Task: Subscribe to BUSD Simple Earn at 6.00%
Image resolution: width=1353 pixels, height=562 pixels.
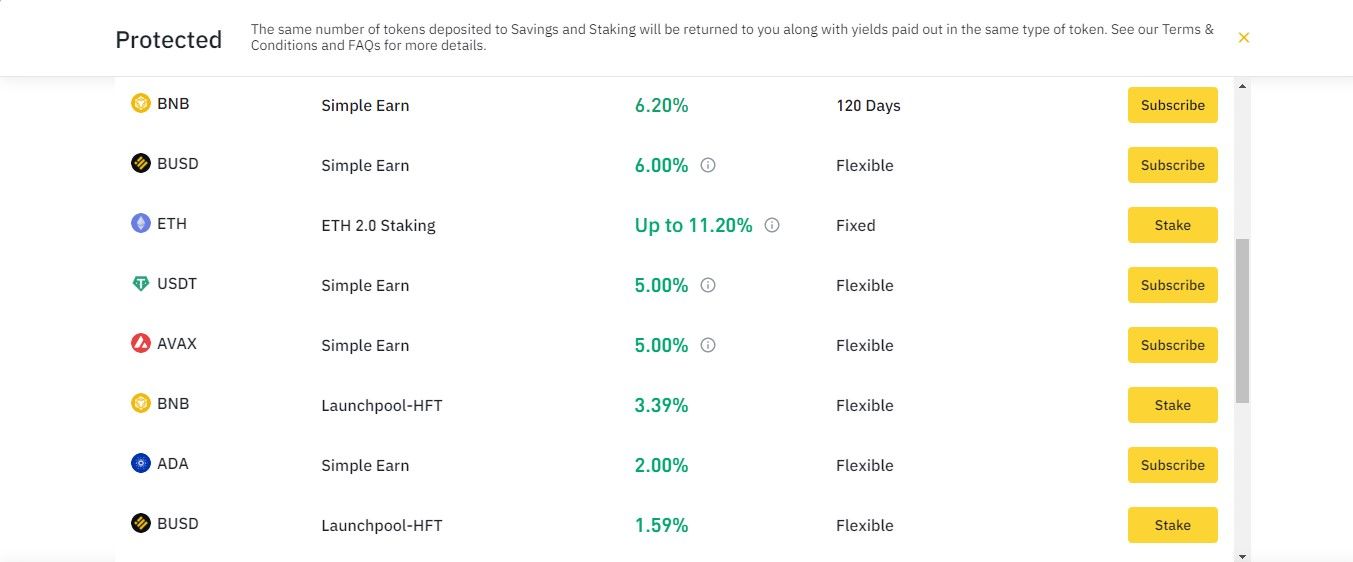Action: (1172, 165)
